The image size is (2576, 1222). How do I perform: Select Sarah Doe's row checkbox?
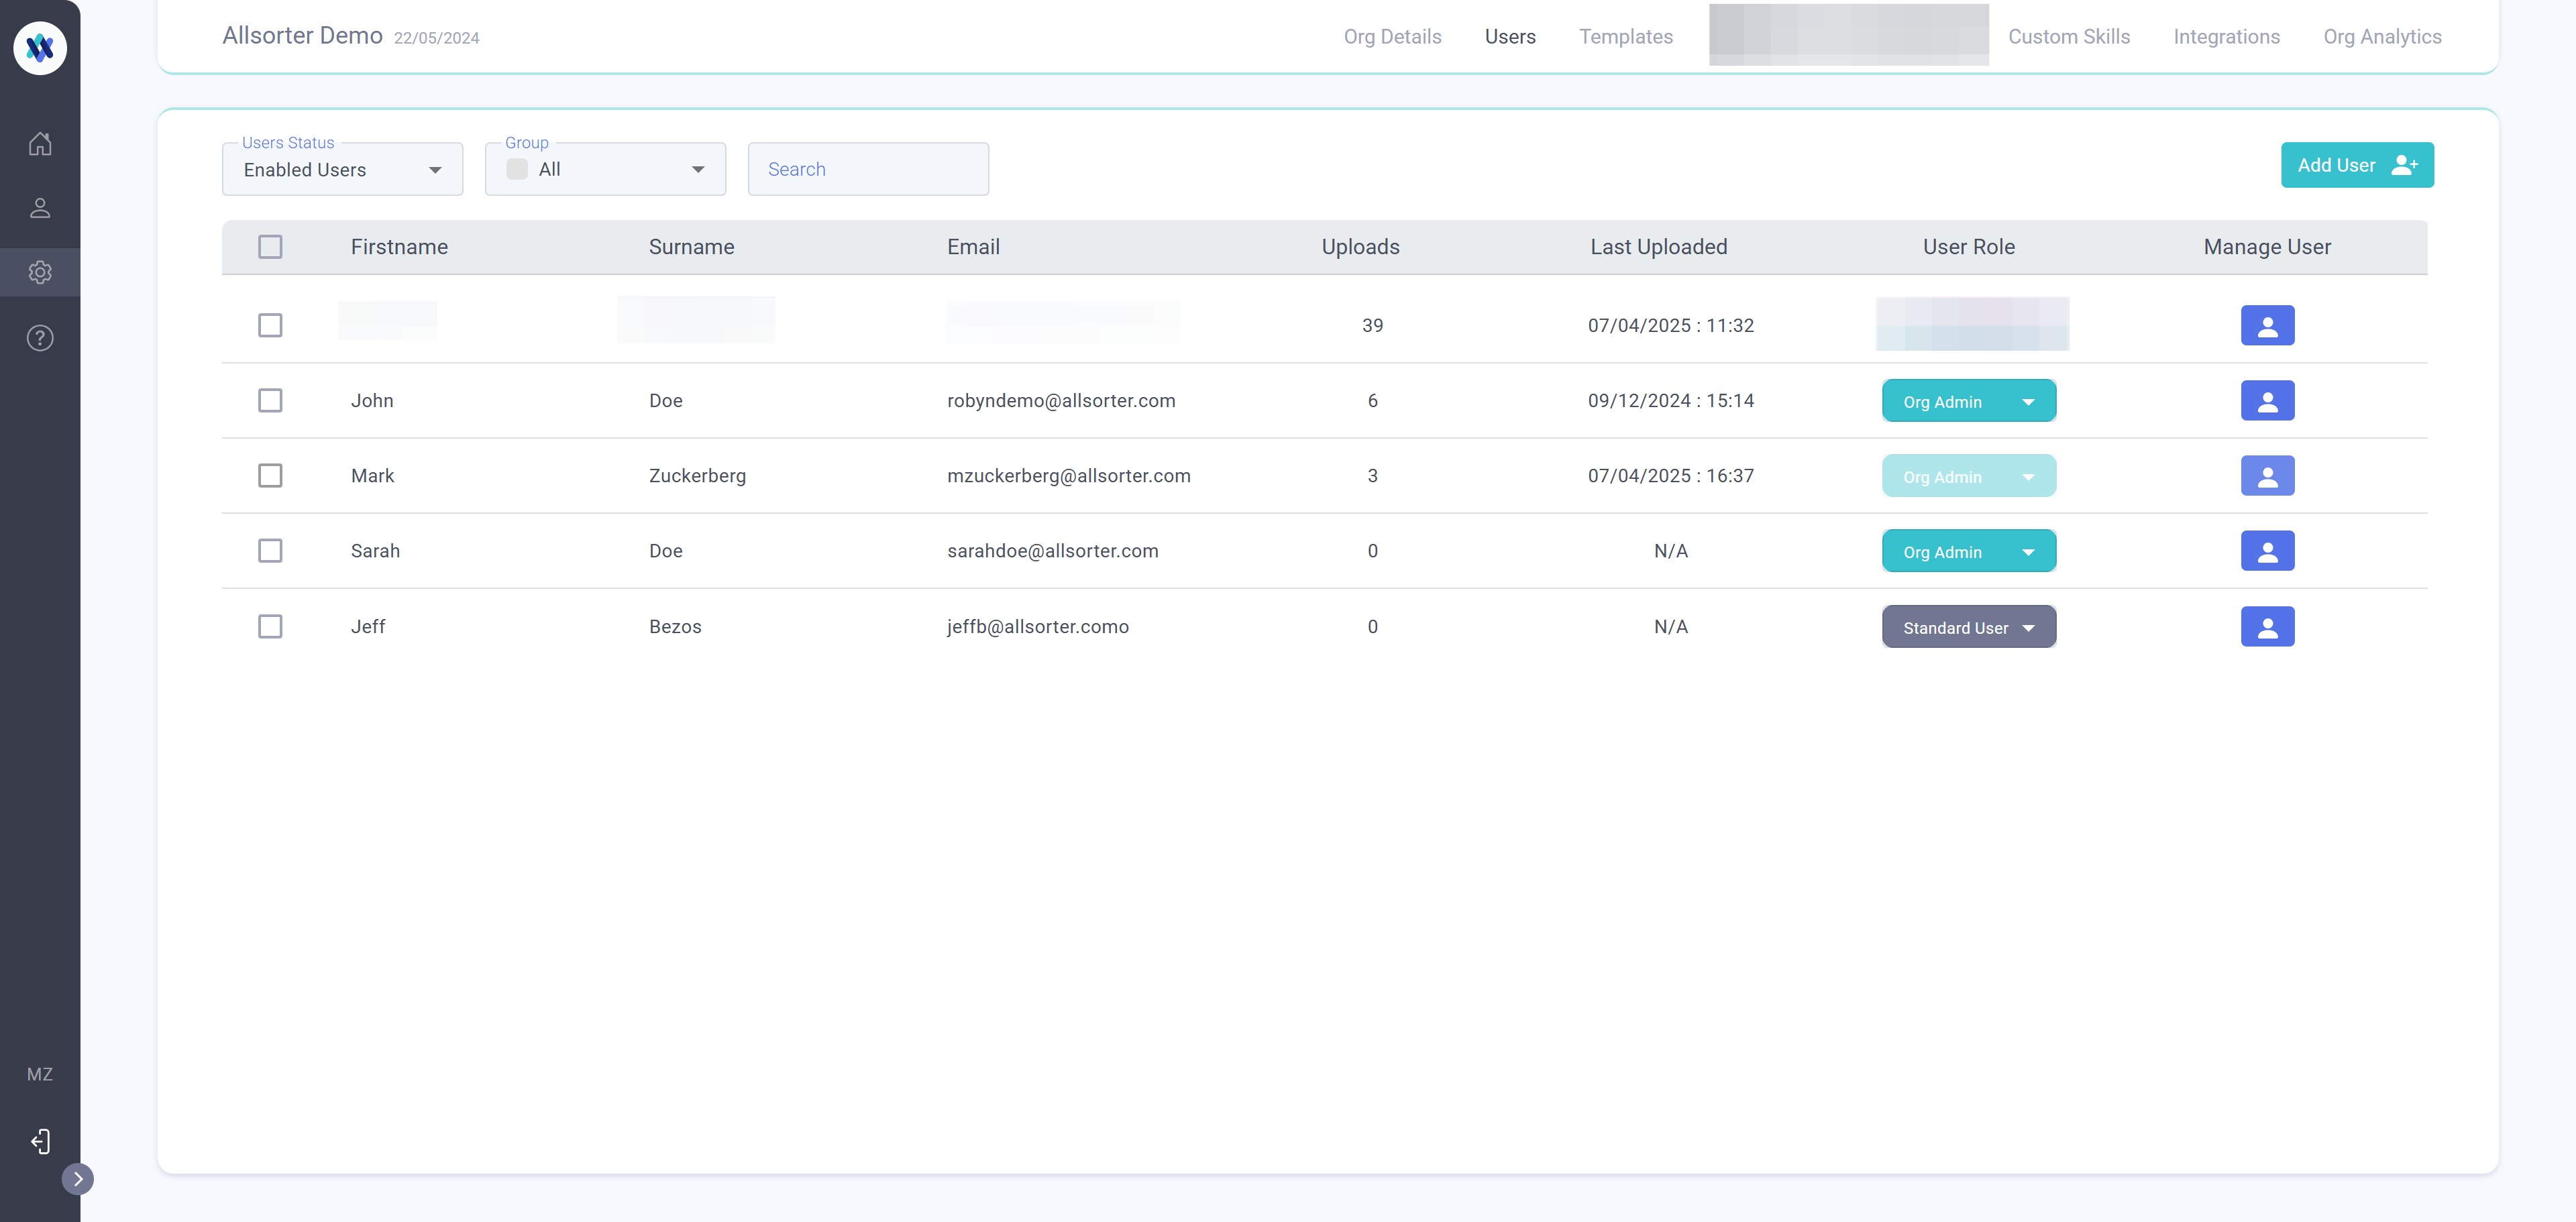270,551
